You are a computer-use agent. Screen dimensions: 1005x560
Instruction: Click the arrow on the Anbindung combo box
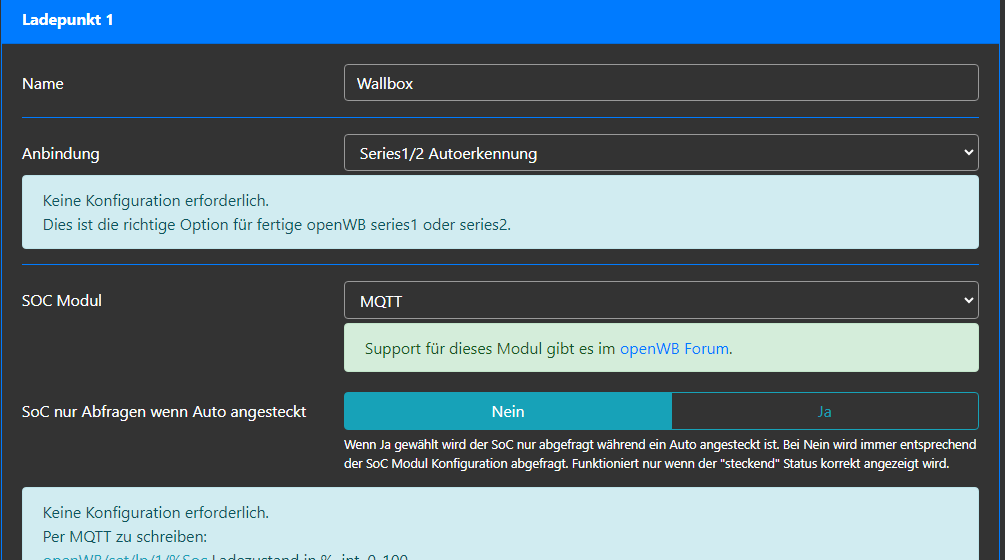pos(967,153)
